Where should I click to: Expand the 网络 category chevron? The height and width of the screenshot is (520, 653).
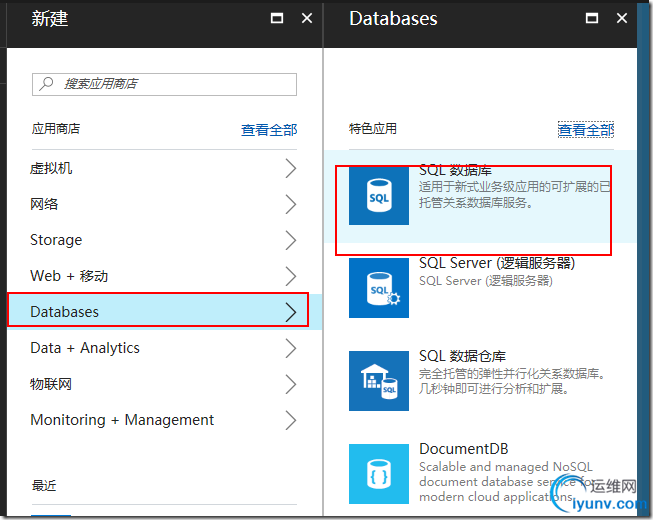tap(291, 204)
